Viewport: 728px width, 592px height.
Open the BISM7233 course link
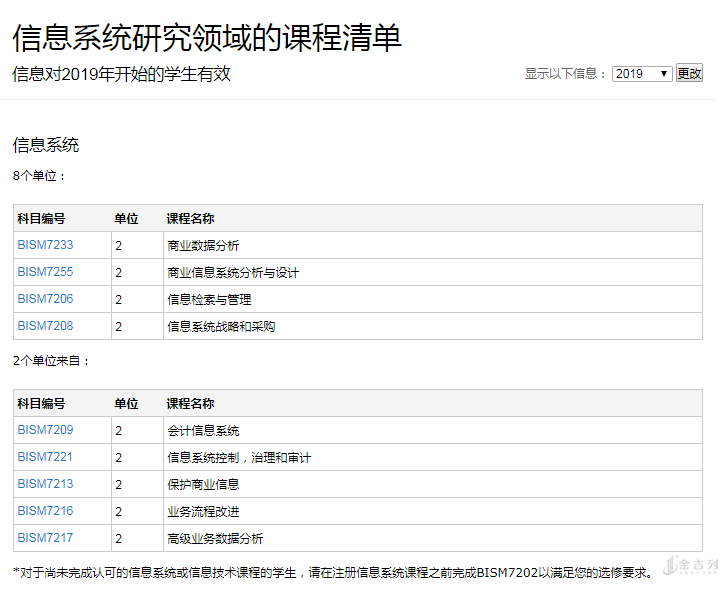coord(45,245)
